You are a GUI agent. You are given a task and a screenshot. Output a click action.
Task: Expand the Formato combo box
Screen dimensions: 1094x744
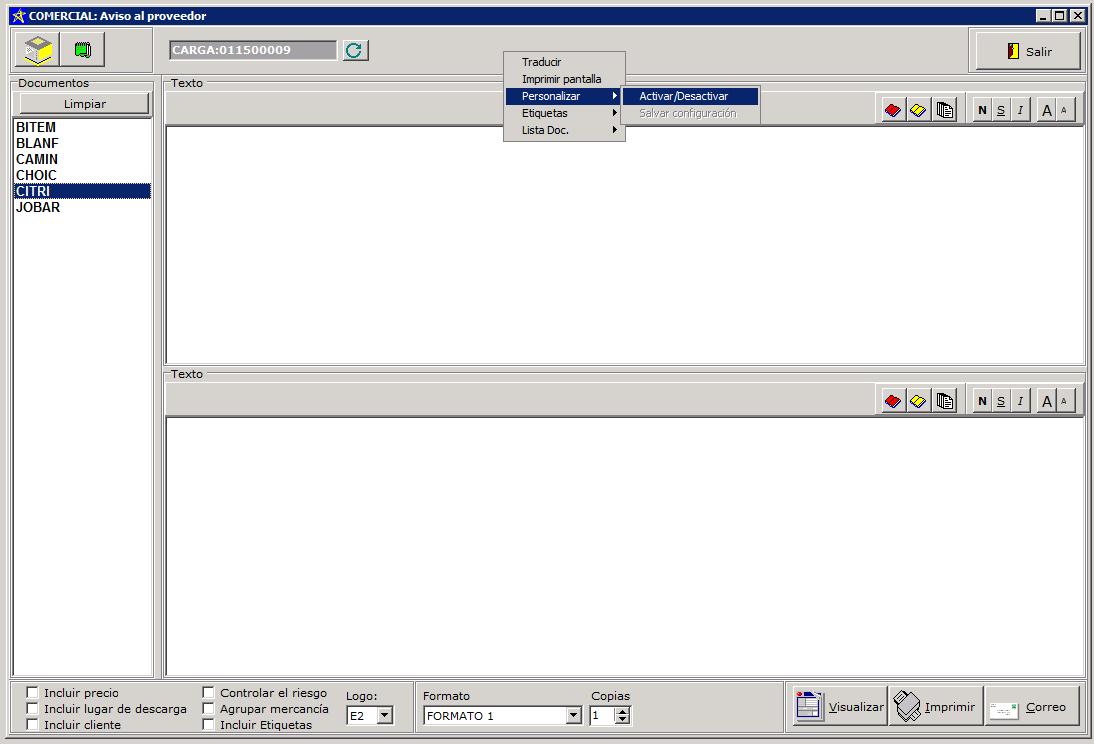(573, 715)
